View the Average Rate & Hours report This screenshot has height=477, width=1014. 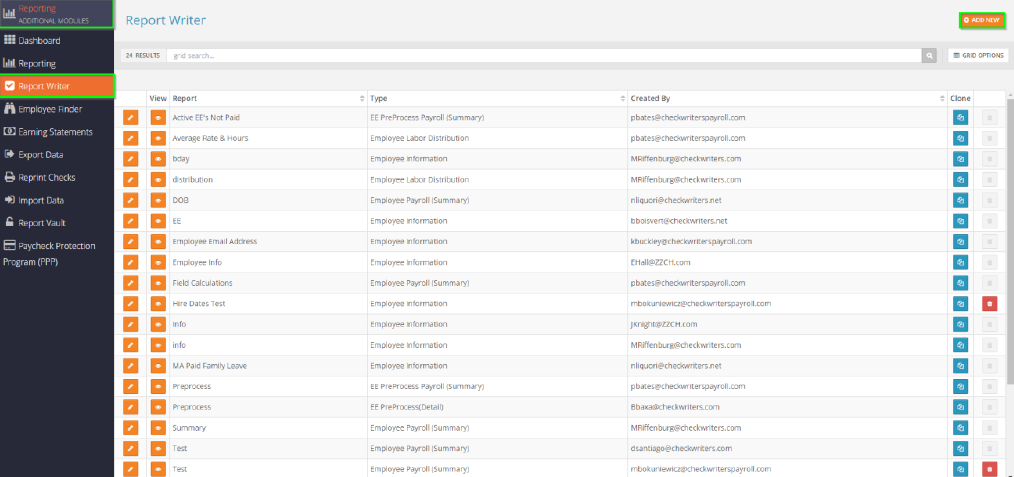(x=158, y=138)
